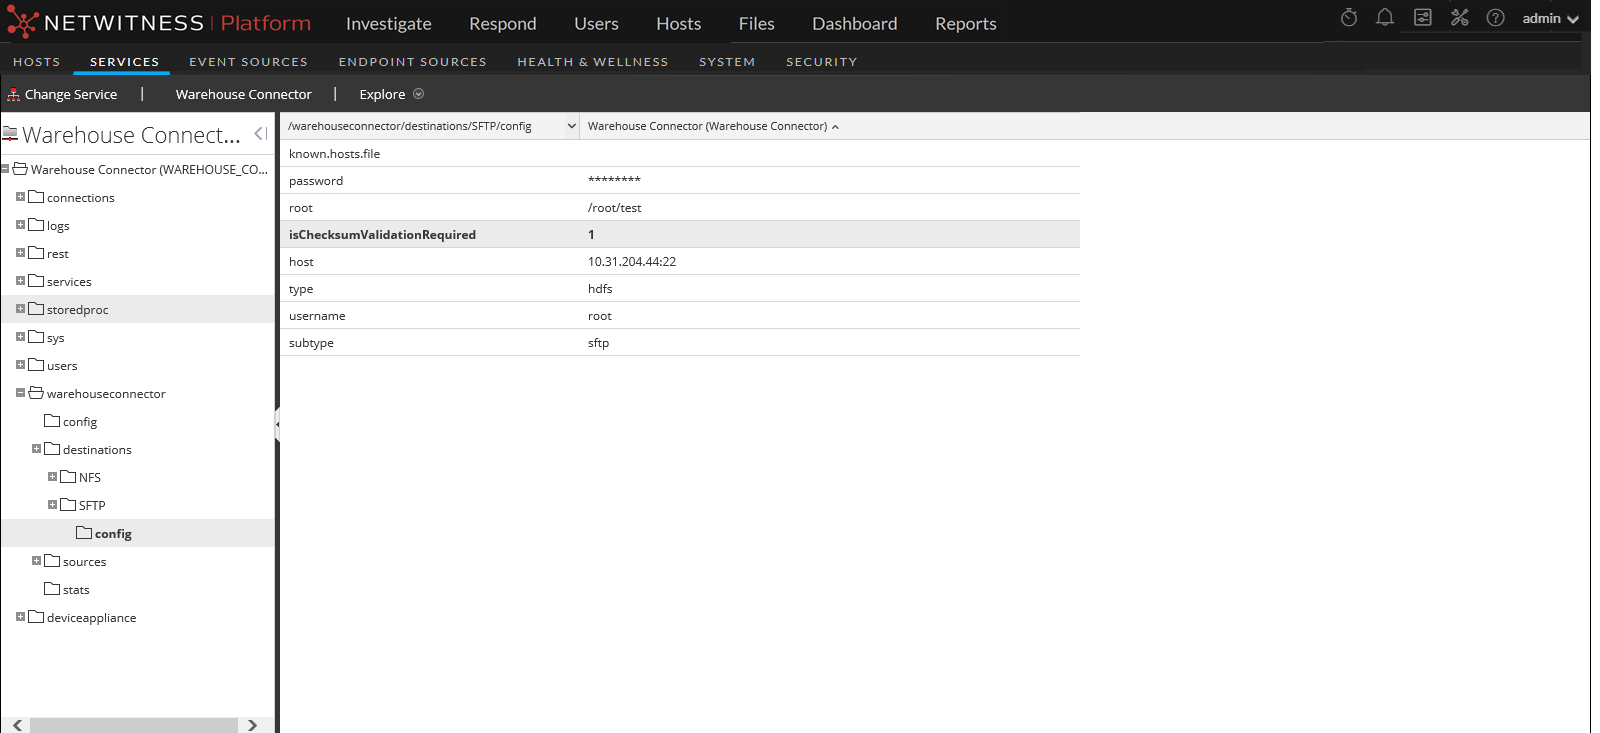Click the Change Service hierarchy icon
This screenshot has width=1600, height=733.
[13, 94]
